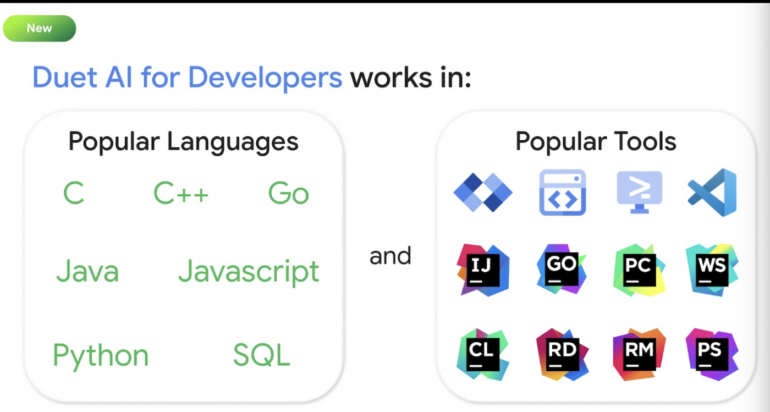The image size is (770, 412).
Task: Click the Javascript language text
Action: [x=248, y=271]
